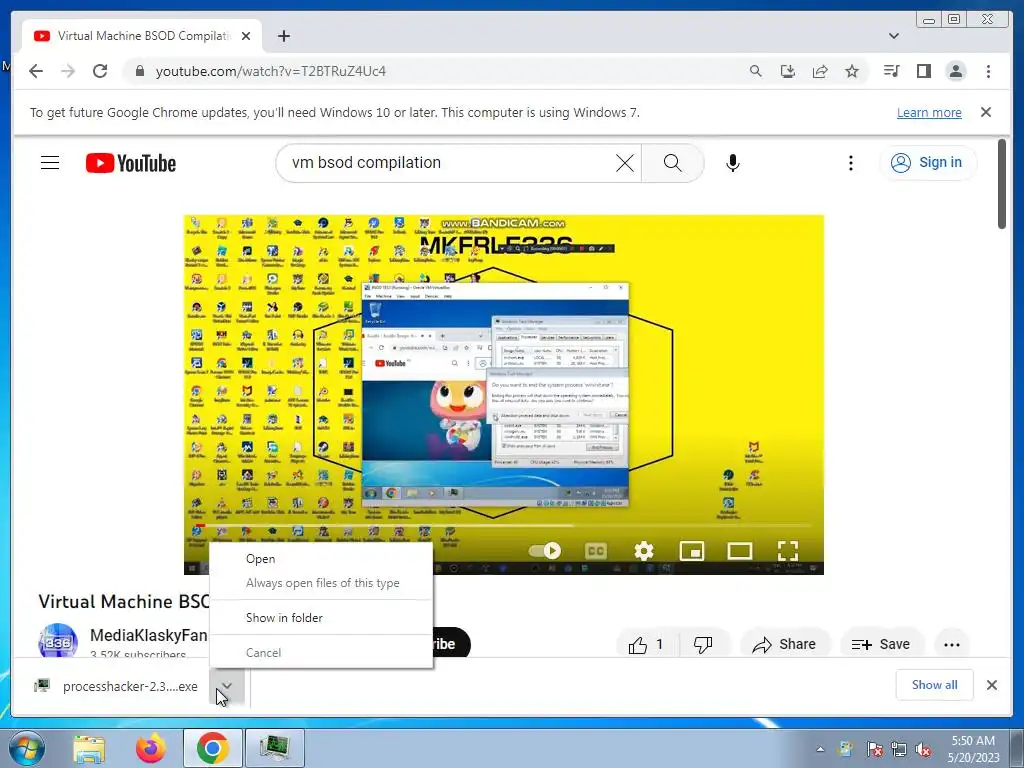Select Always open files of this type
The width and height of the screenshot is (1024, 768).
[321, 583]
